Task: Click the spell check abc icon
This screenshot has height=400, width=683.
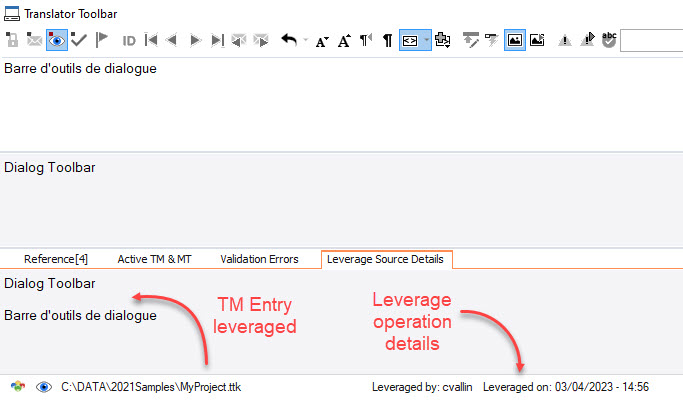Action: coord(608,40)
